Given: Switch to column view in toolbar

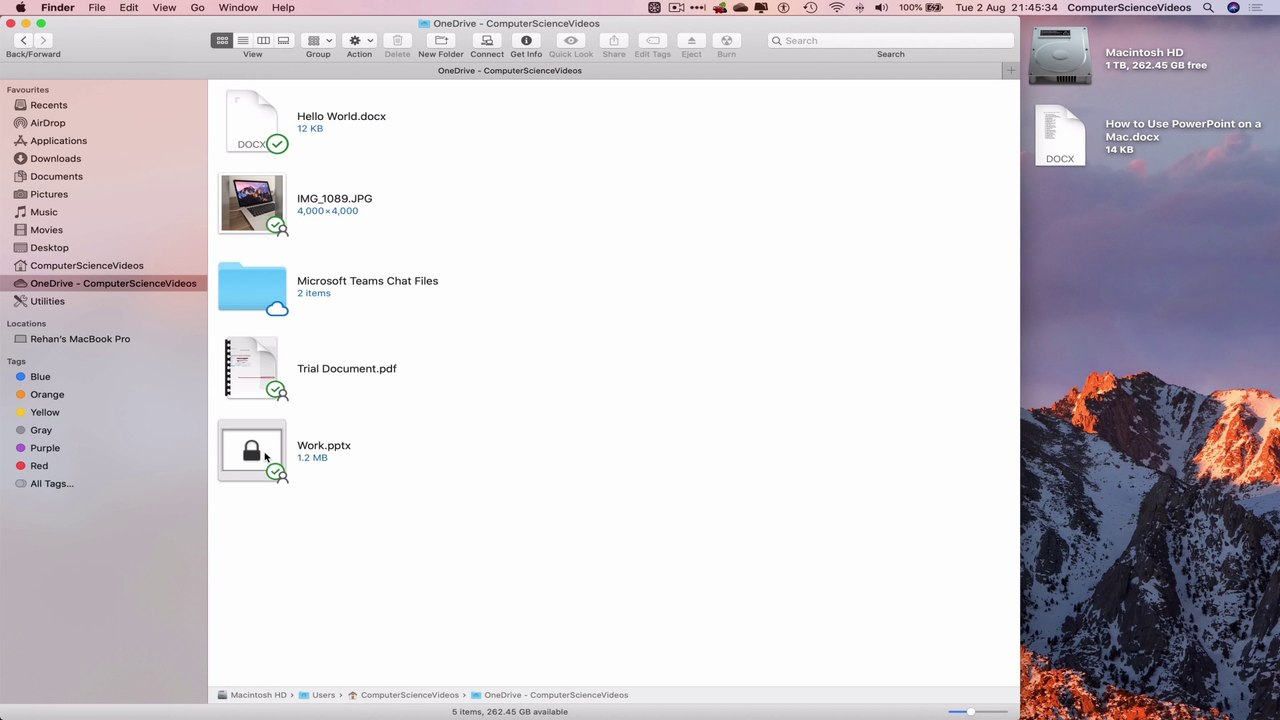Looking at the screenshot, I should click(263, 40).
